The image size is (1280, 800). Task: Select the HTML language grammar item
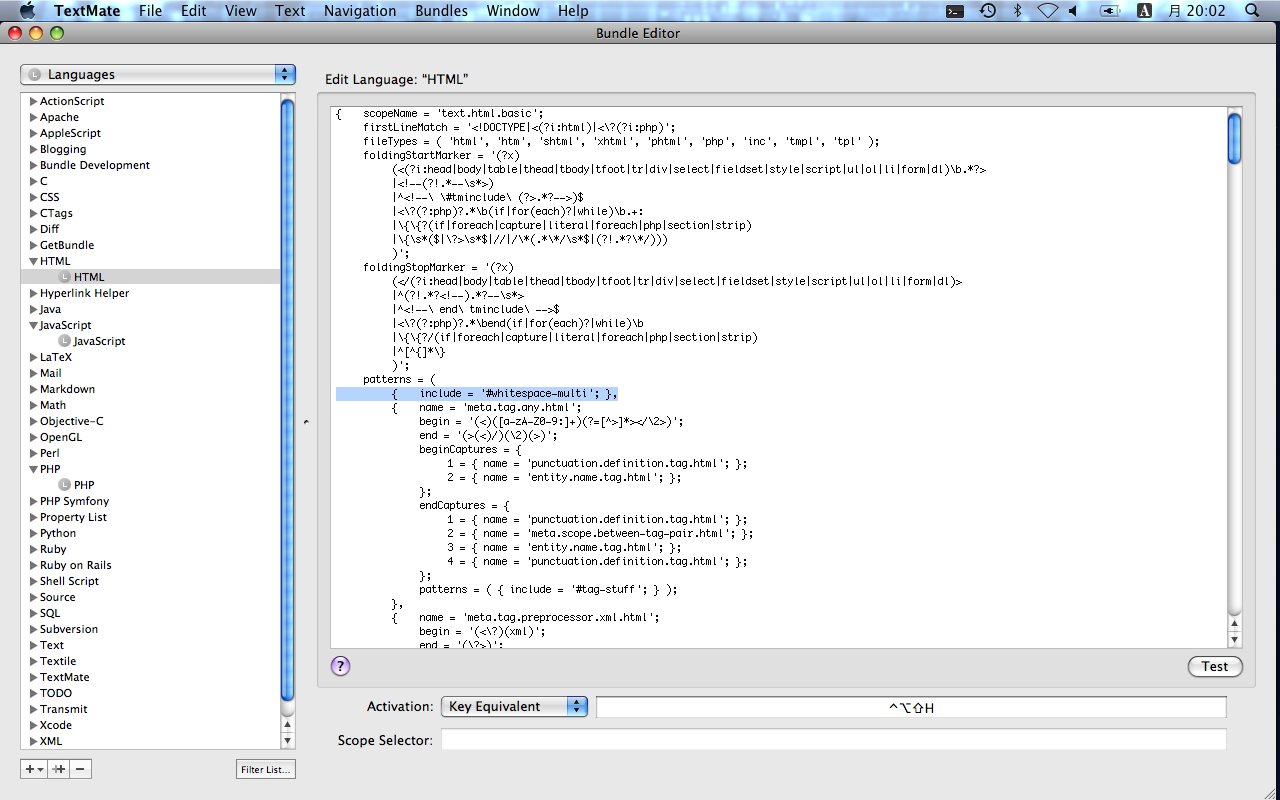click(x=88, y=277)
